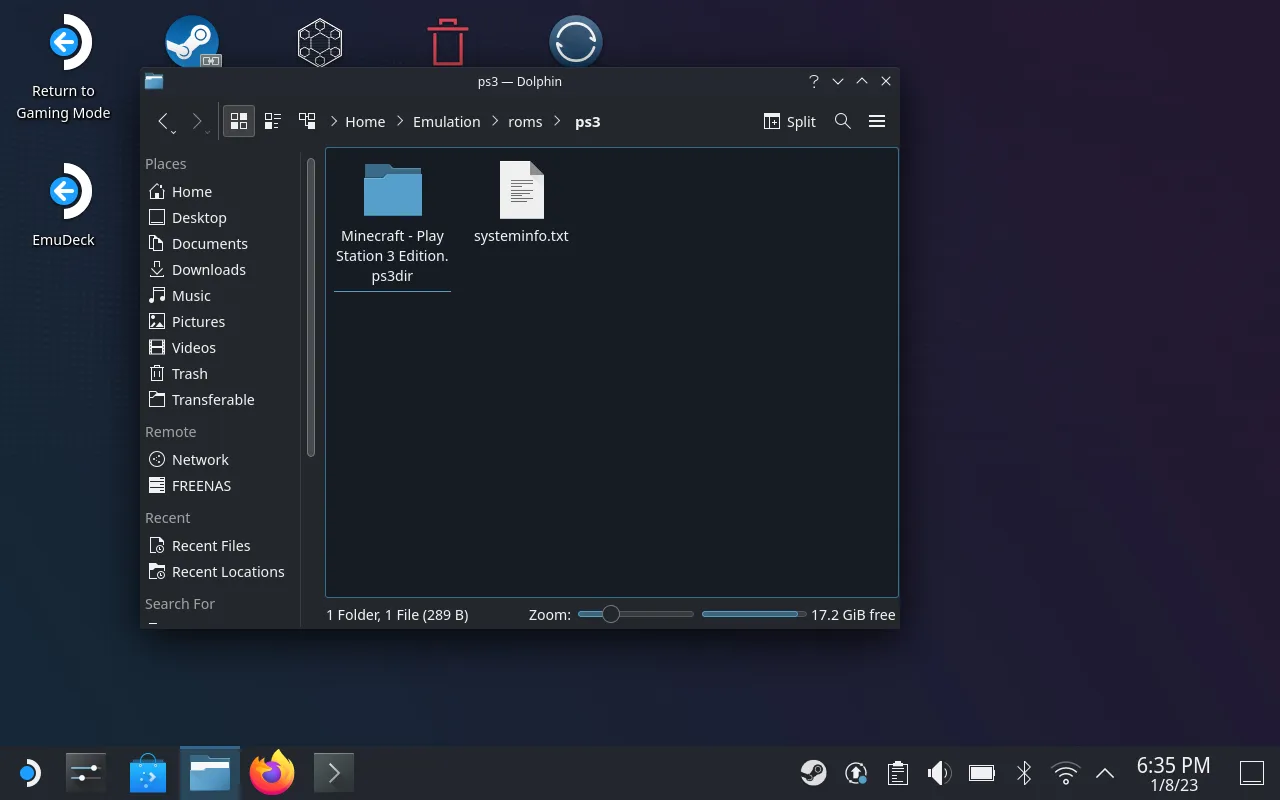The image size is (1280, 800).
Task: Click the Emulation breadcrumb
Action: tap(446, 122)
